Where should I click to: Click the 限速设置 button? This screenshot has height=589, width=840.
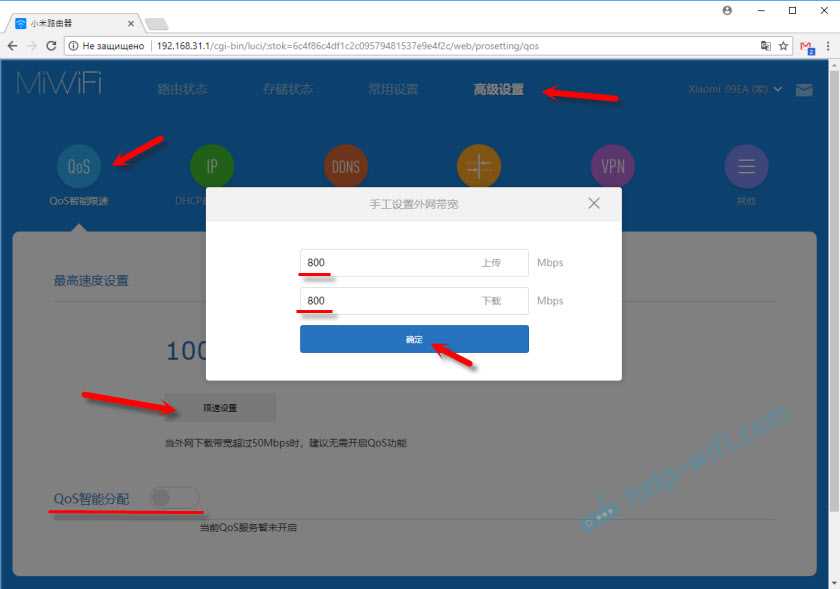point(220,408)
